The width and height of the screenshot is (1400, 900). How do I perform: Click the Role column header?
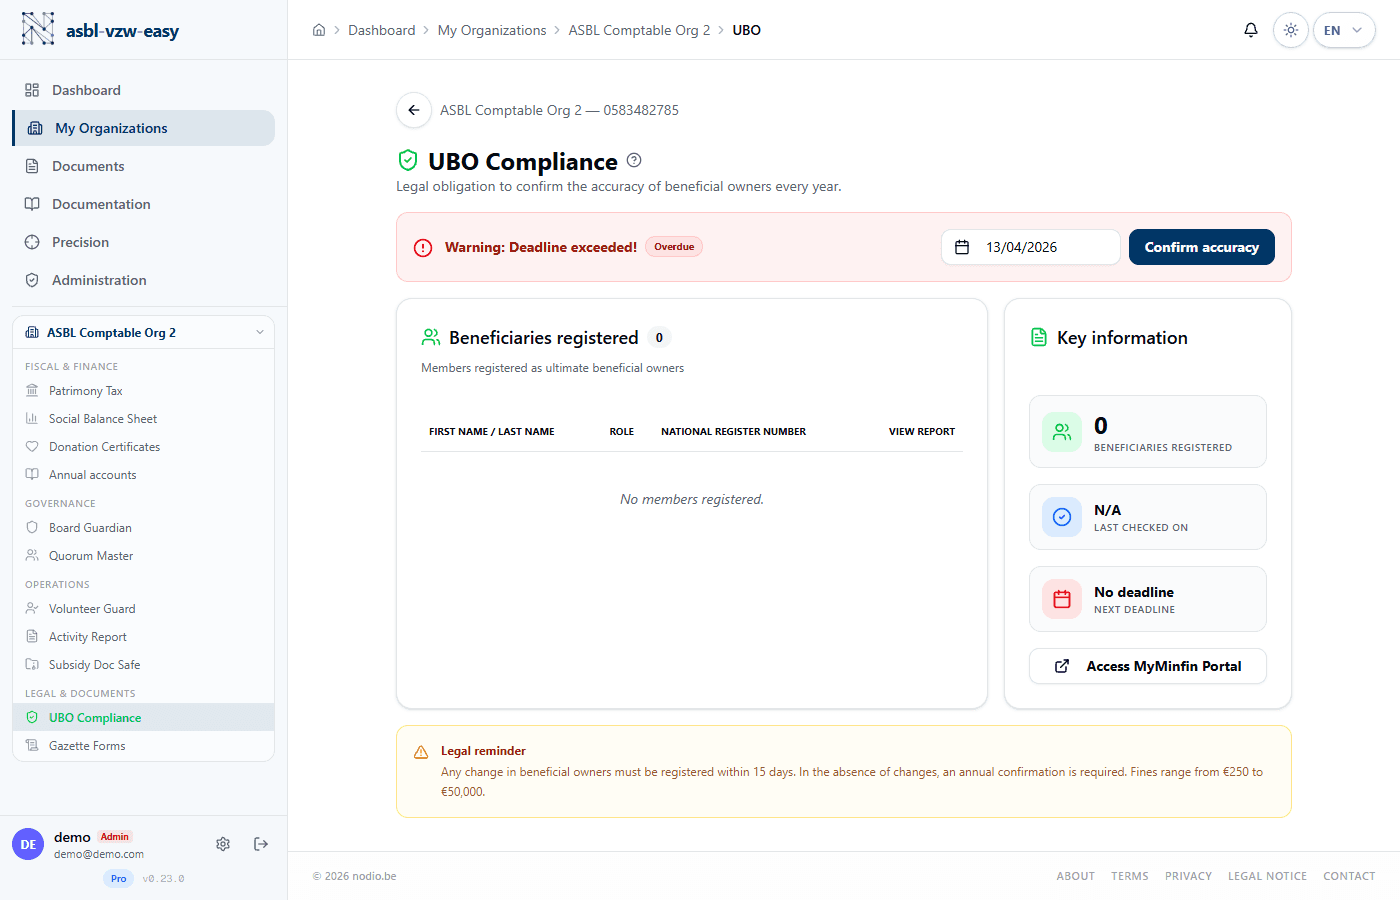(x=622, y=432)
